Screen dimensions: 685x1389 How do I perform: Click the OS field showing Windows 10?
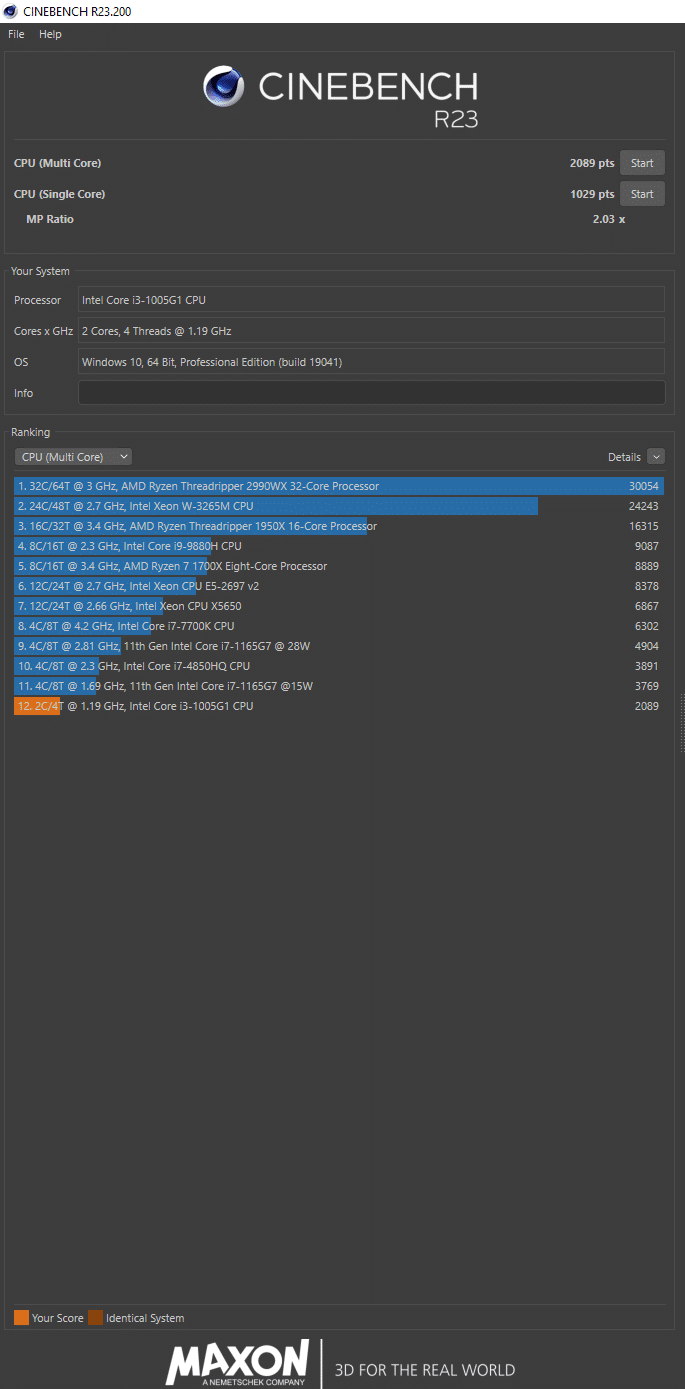point(371,362)
